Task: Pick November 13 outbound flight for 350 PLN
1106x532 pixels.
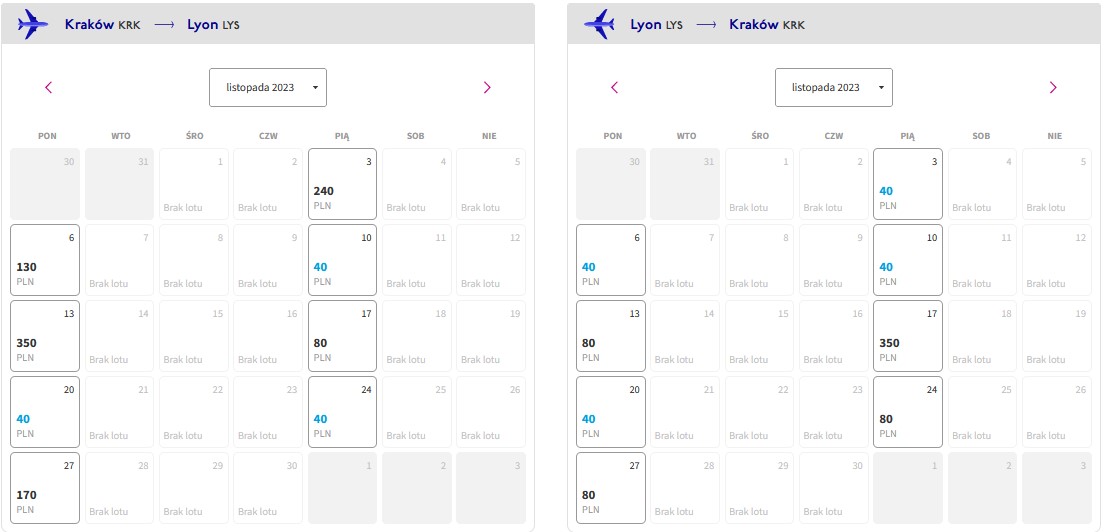Action: point(44,336)
